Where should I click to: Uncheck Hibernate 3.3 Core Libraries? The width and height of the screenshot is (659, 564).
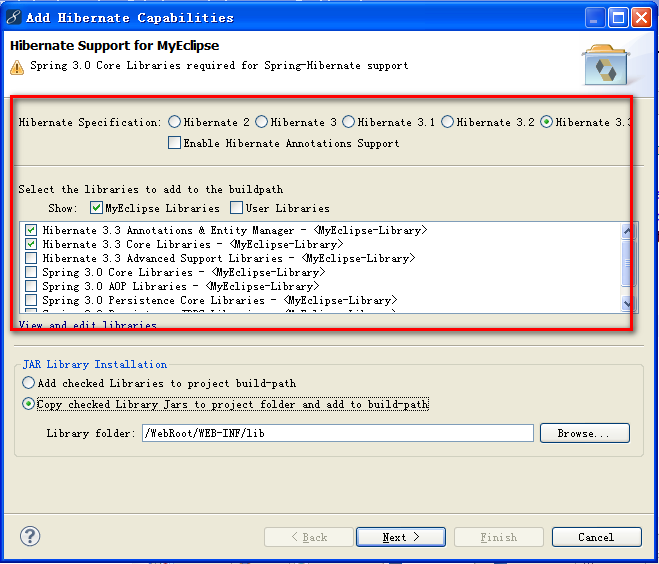click(x=31, y=244)
